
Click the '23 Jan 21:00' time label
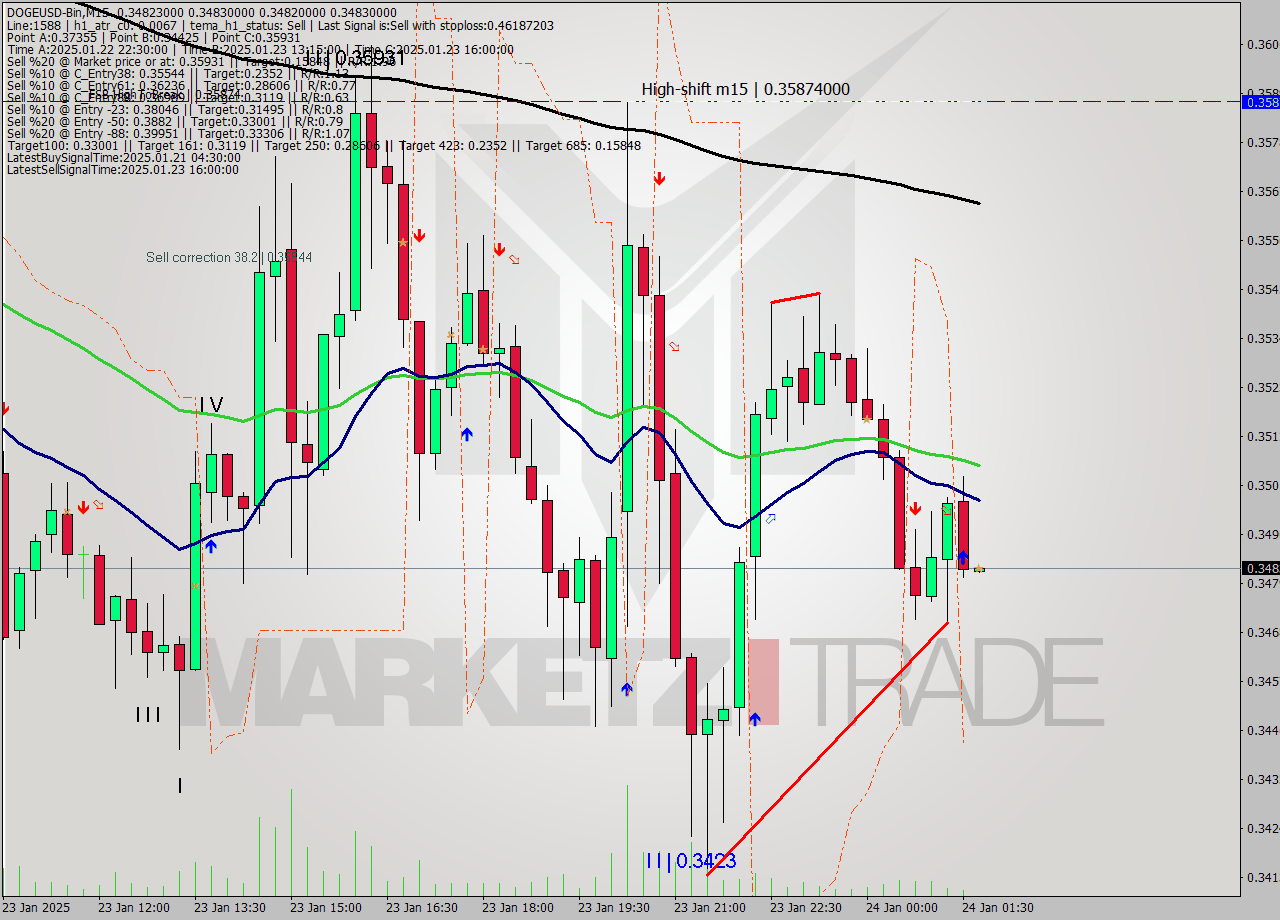coord(709,908)
